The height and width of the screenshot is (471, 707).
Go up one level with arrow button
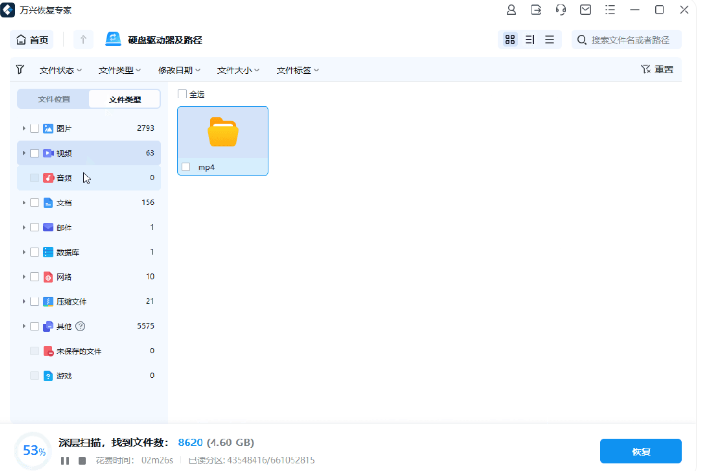pyautogui.click(x=83, y=40)
